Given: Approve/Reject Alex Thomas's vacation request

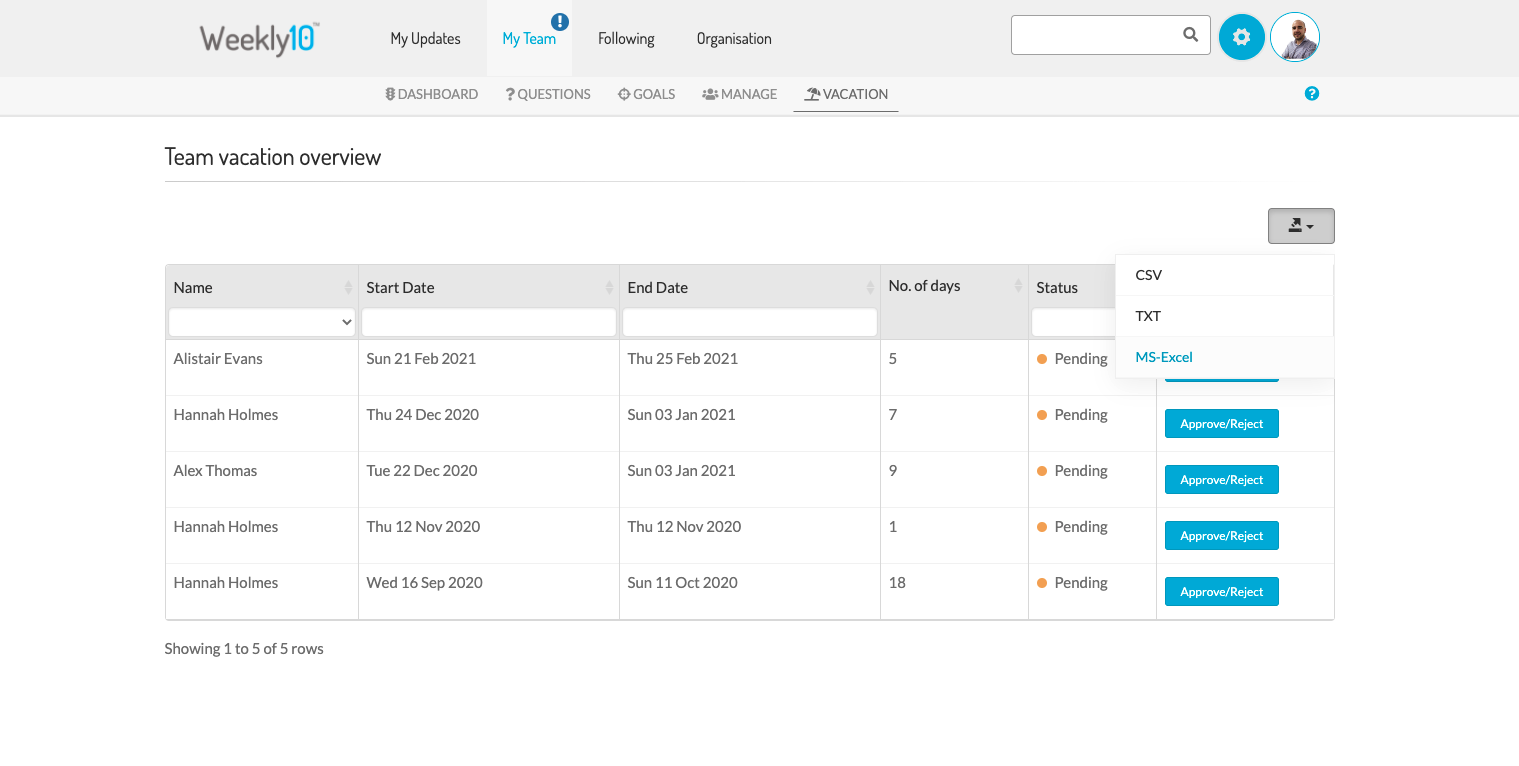Looking at the screenshot, I should [1221, 480].
